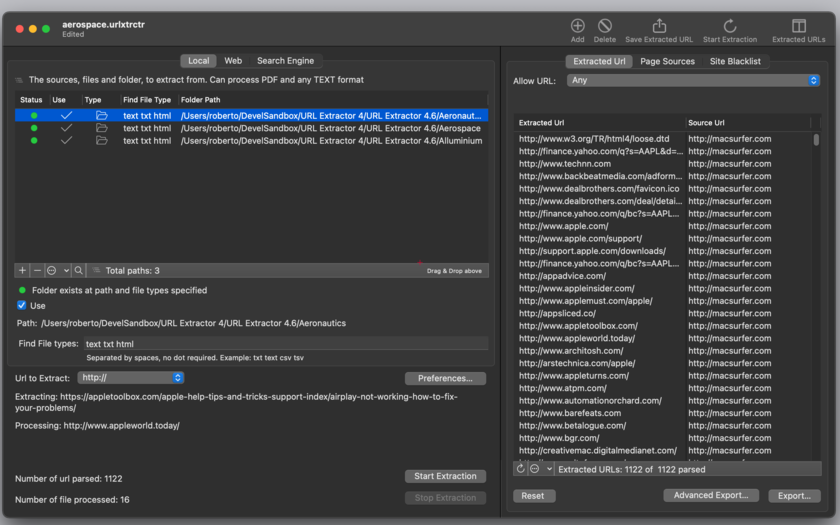The height and width of the screenshot is (525, 840).
Task: Uncheck the Use checkbox below folder status
Action: pos(21,305)
